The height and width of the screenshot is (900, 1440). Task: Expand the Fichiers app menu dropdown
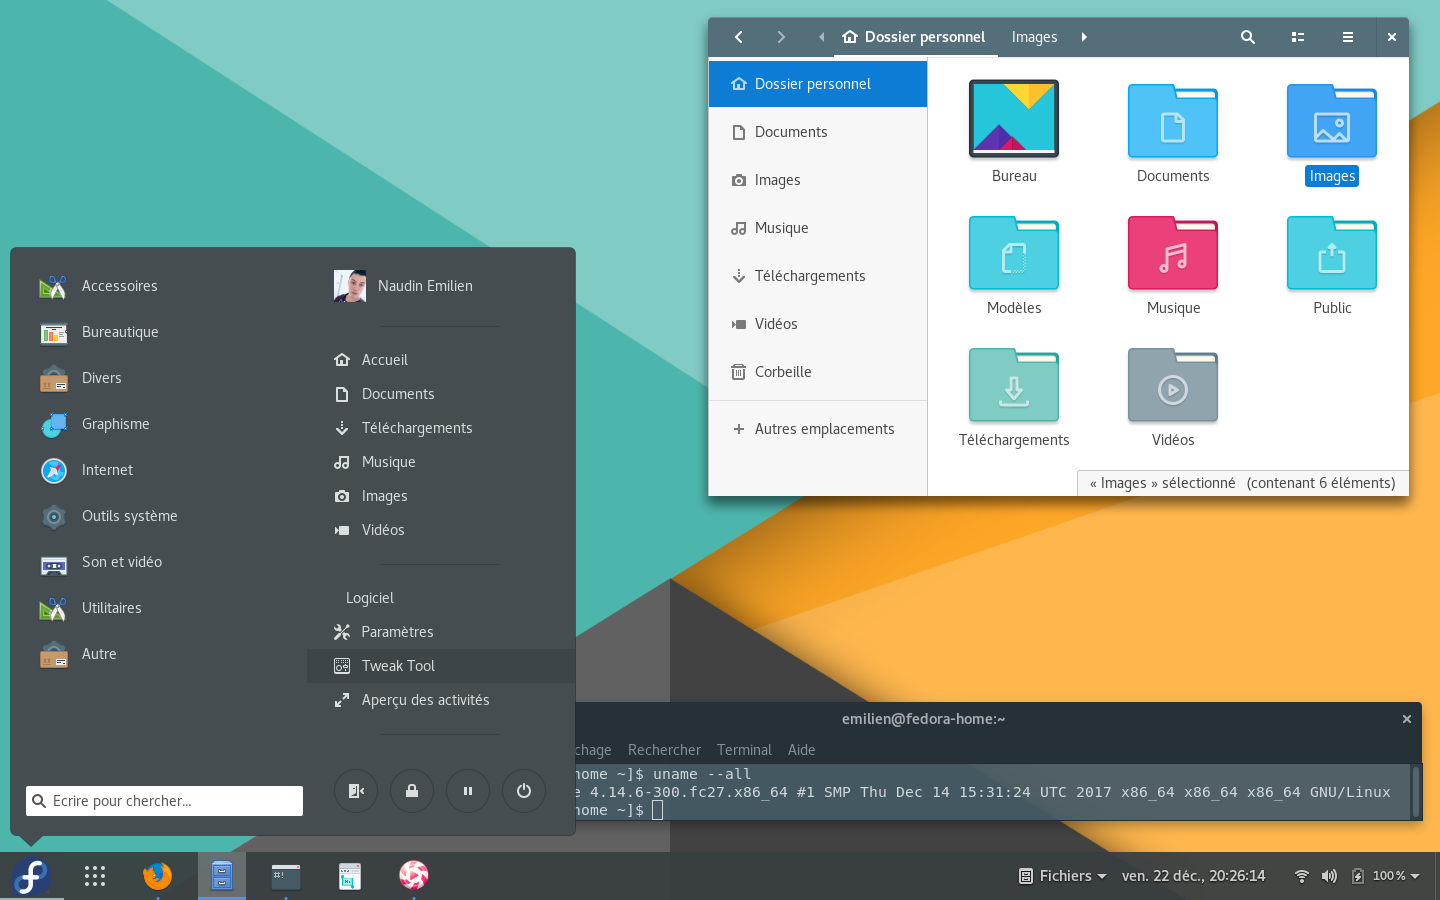coord(1063,876)
